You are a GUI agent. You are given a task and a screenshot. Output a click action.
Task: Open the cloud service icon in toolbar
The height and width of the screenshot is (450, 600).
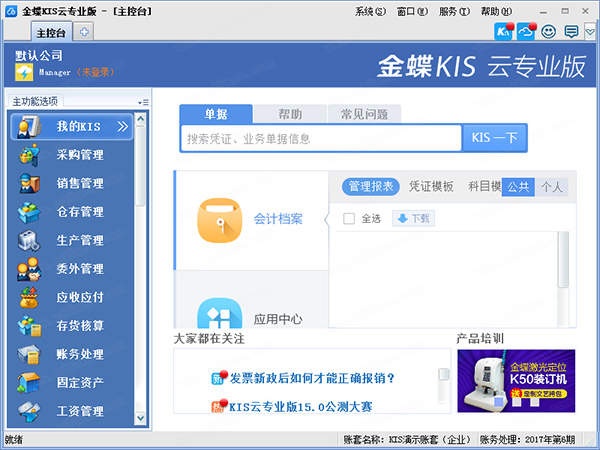coord(526,32)
